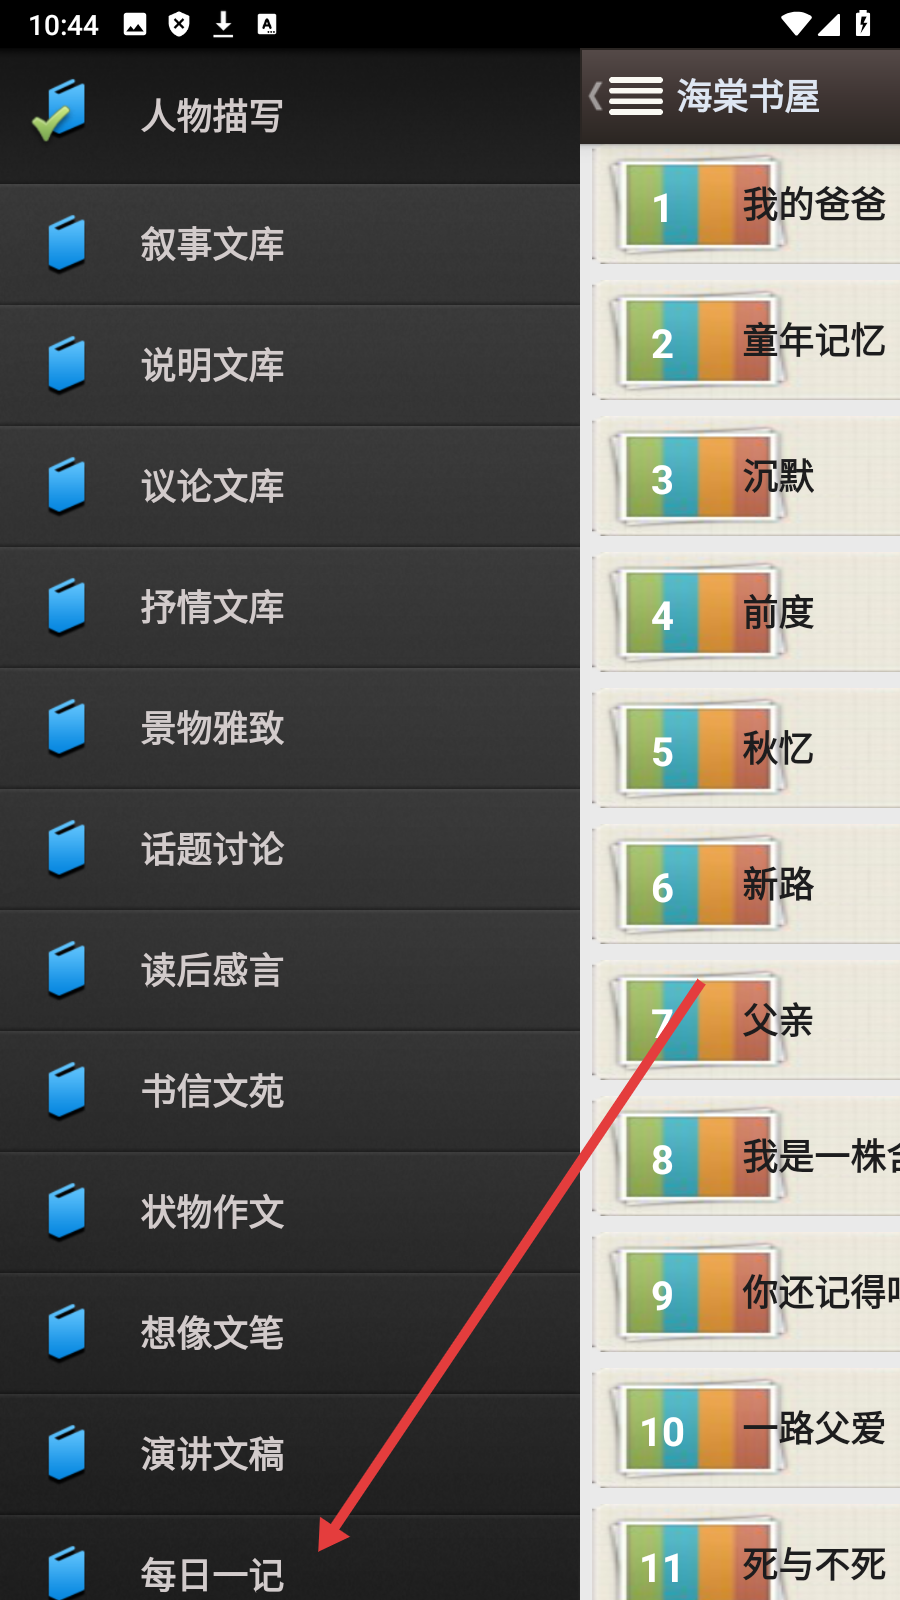Tap the colored number 5 tile for 秋忆
The height and width of the screenshot is (1600, 900).
(699, 749)
